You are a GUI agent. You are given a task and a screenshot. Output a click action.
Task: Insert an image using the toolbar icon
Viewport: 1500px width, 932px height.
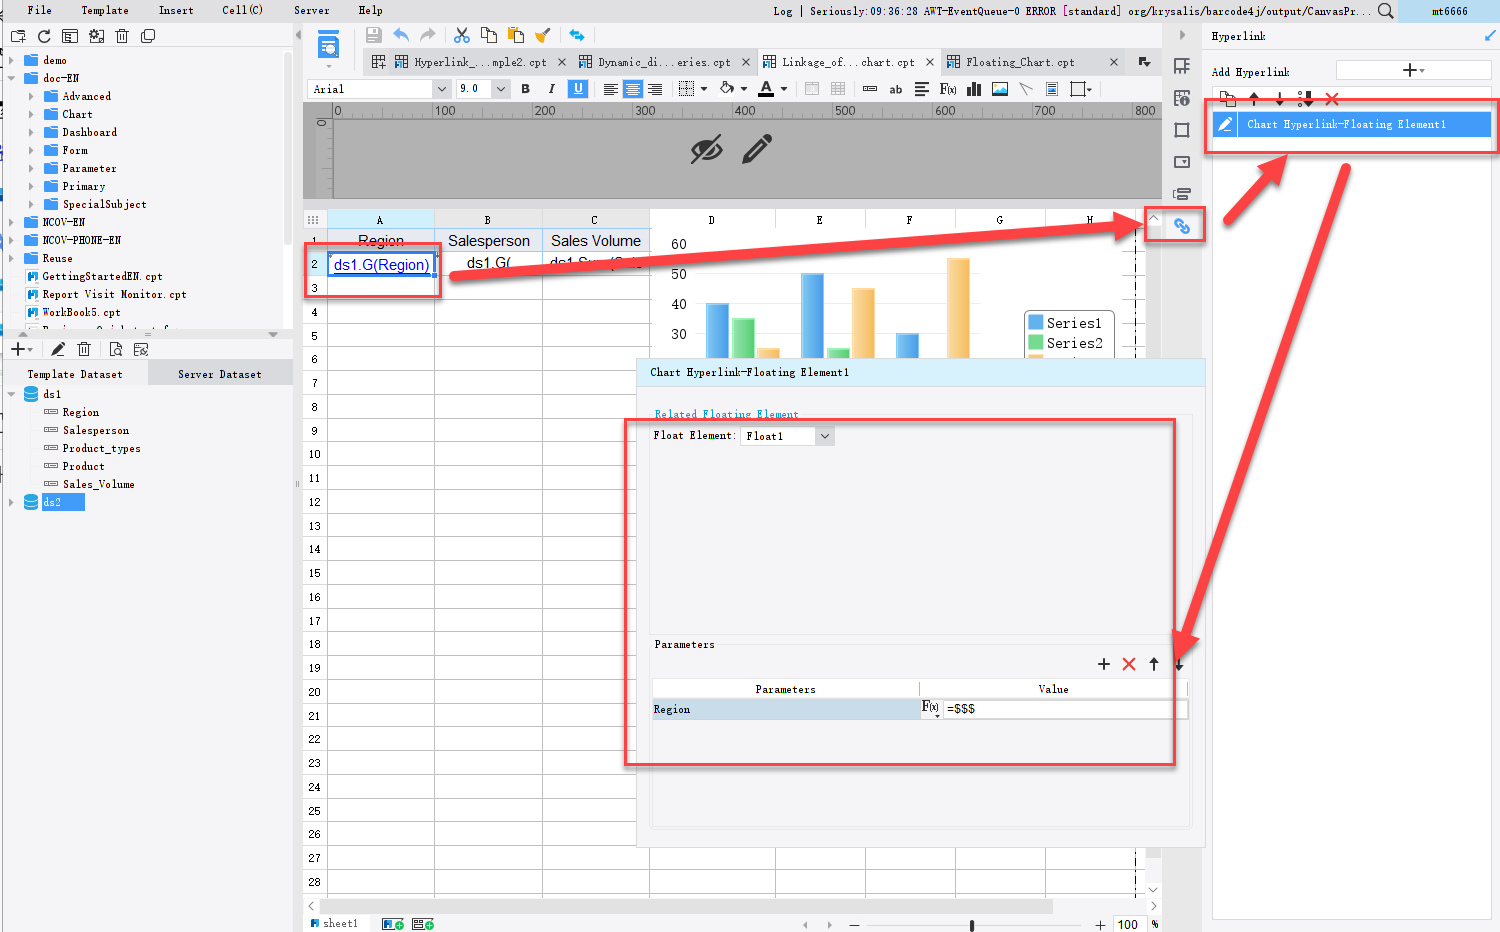click(x=999, y=89)
